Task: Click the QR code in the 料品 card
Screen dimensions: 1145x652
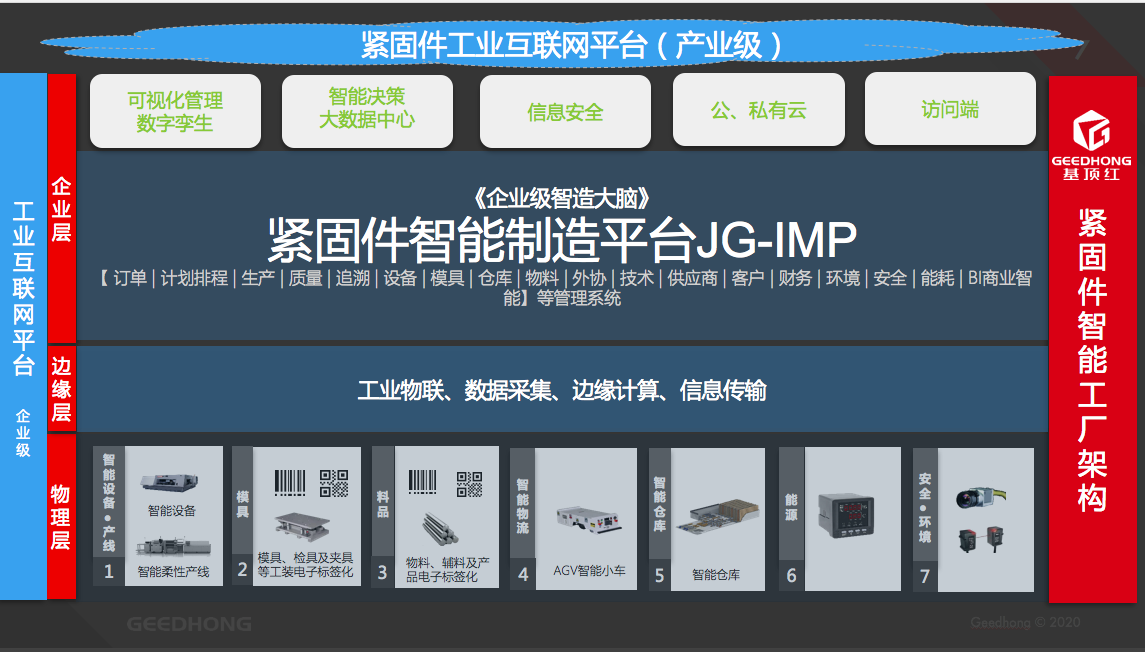Action: (x=470, y=483)
